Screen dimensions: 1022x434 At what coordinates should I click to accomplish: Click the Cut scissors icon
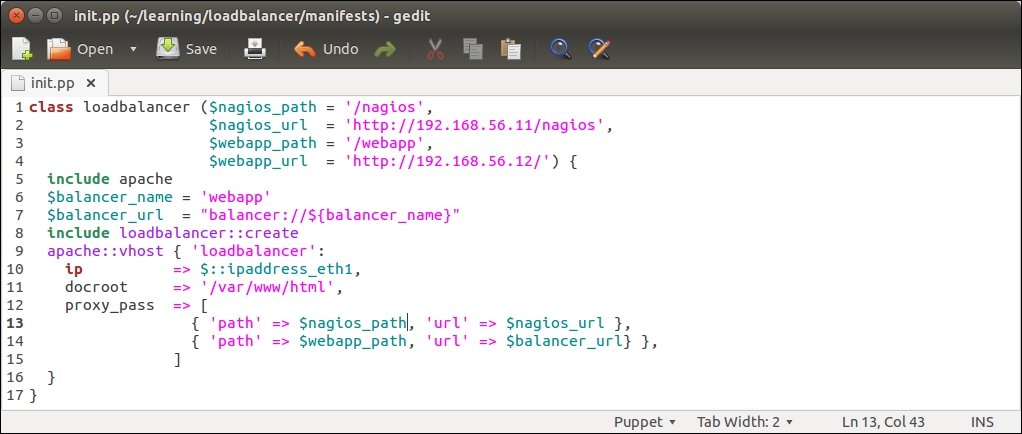coord(435,49)
